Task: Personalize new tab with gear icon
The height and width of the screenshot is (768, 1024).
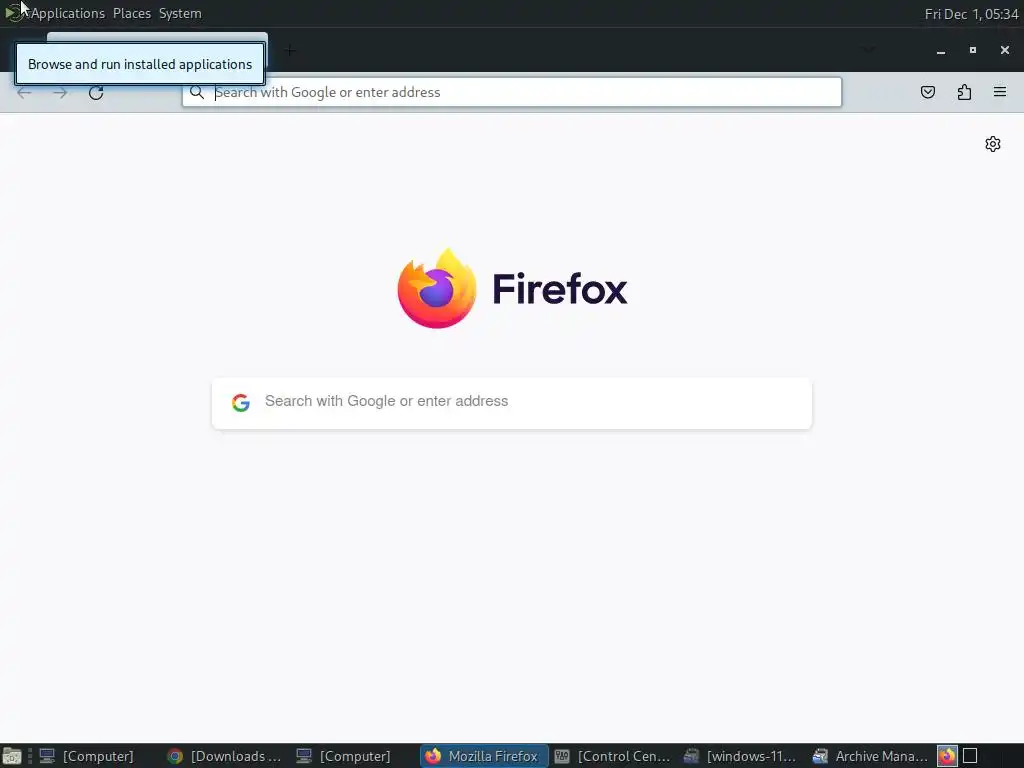Action: 993,144
